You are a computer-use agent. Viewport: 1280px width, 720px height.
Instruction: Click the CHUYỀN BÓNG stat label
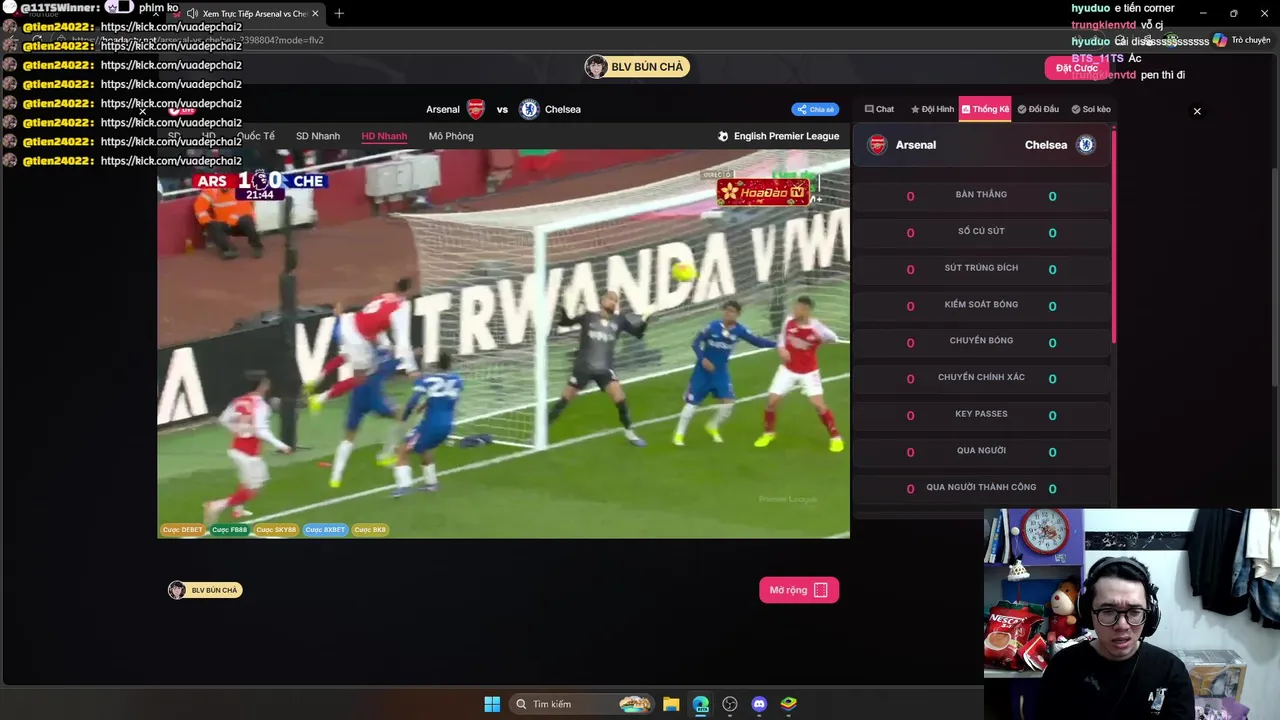[x=981, y=341]
